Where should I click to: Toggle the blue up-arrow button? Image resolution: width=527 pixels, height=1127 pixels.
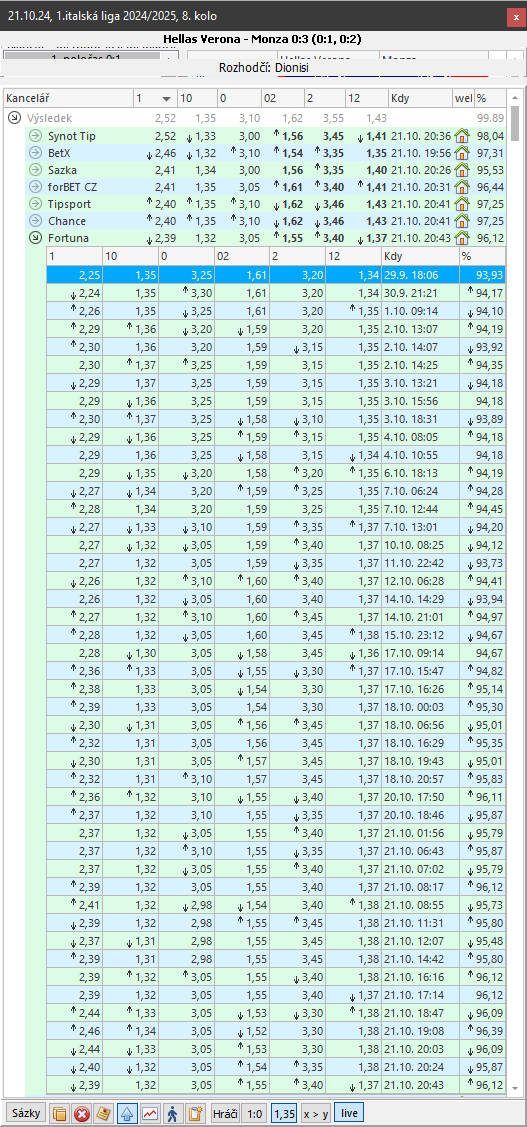coord(127,1113)
